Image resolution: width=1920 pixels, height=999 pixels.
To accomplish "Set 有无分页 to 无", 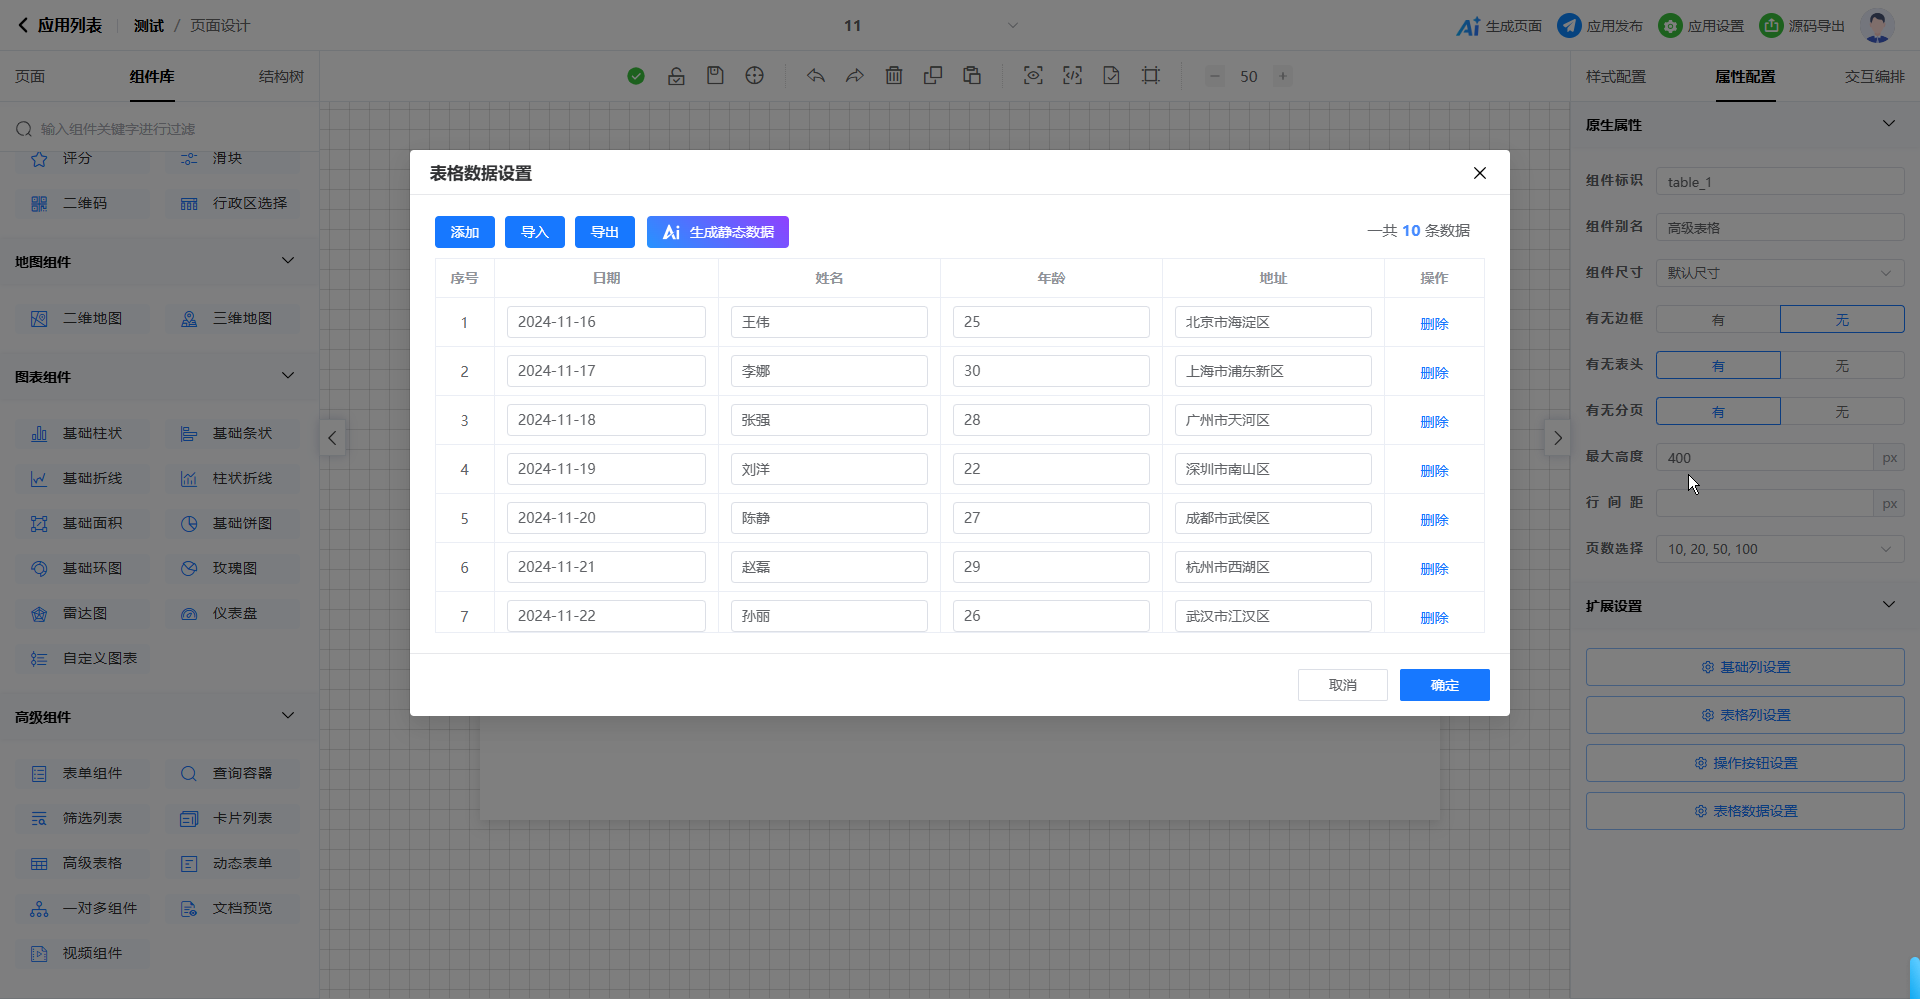I will 1841,412.
